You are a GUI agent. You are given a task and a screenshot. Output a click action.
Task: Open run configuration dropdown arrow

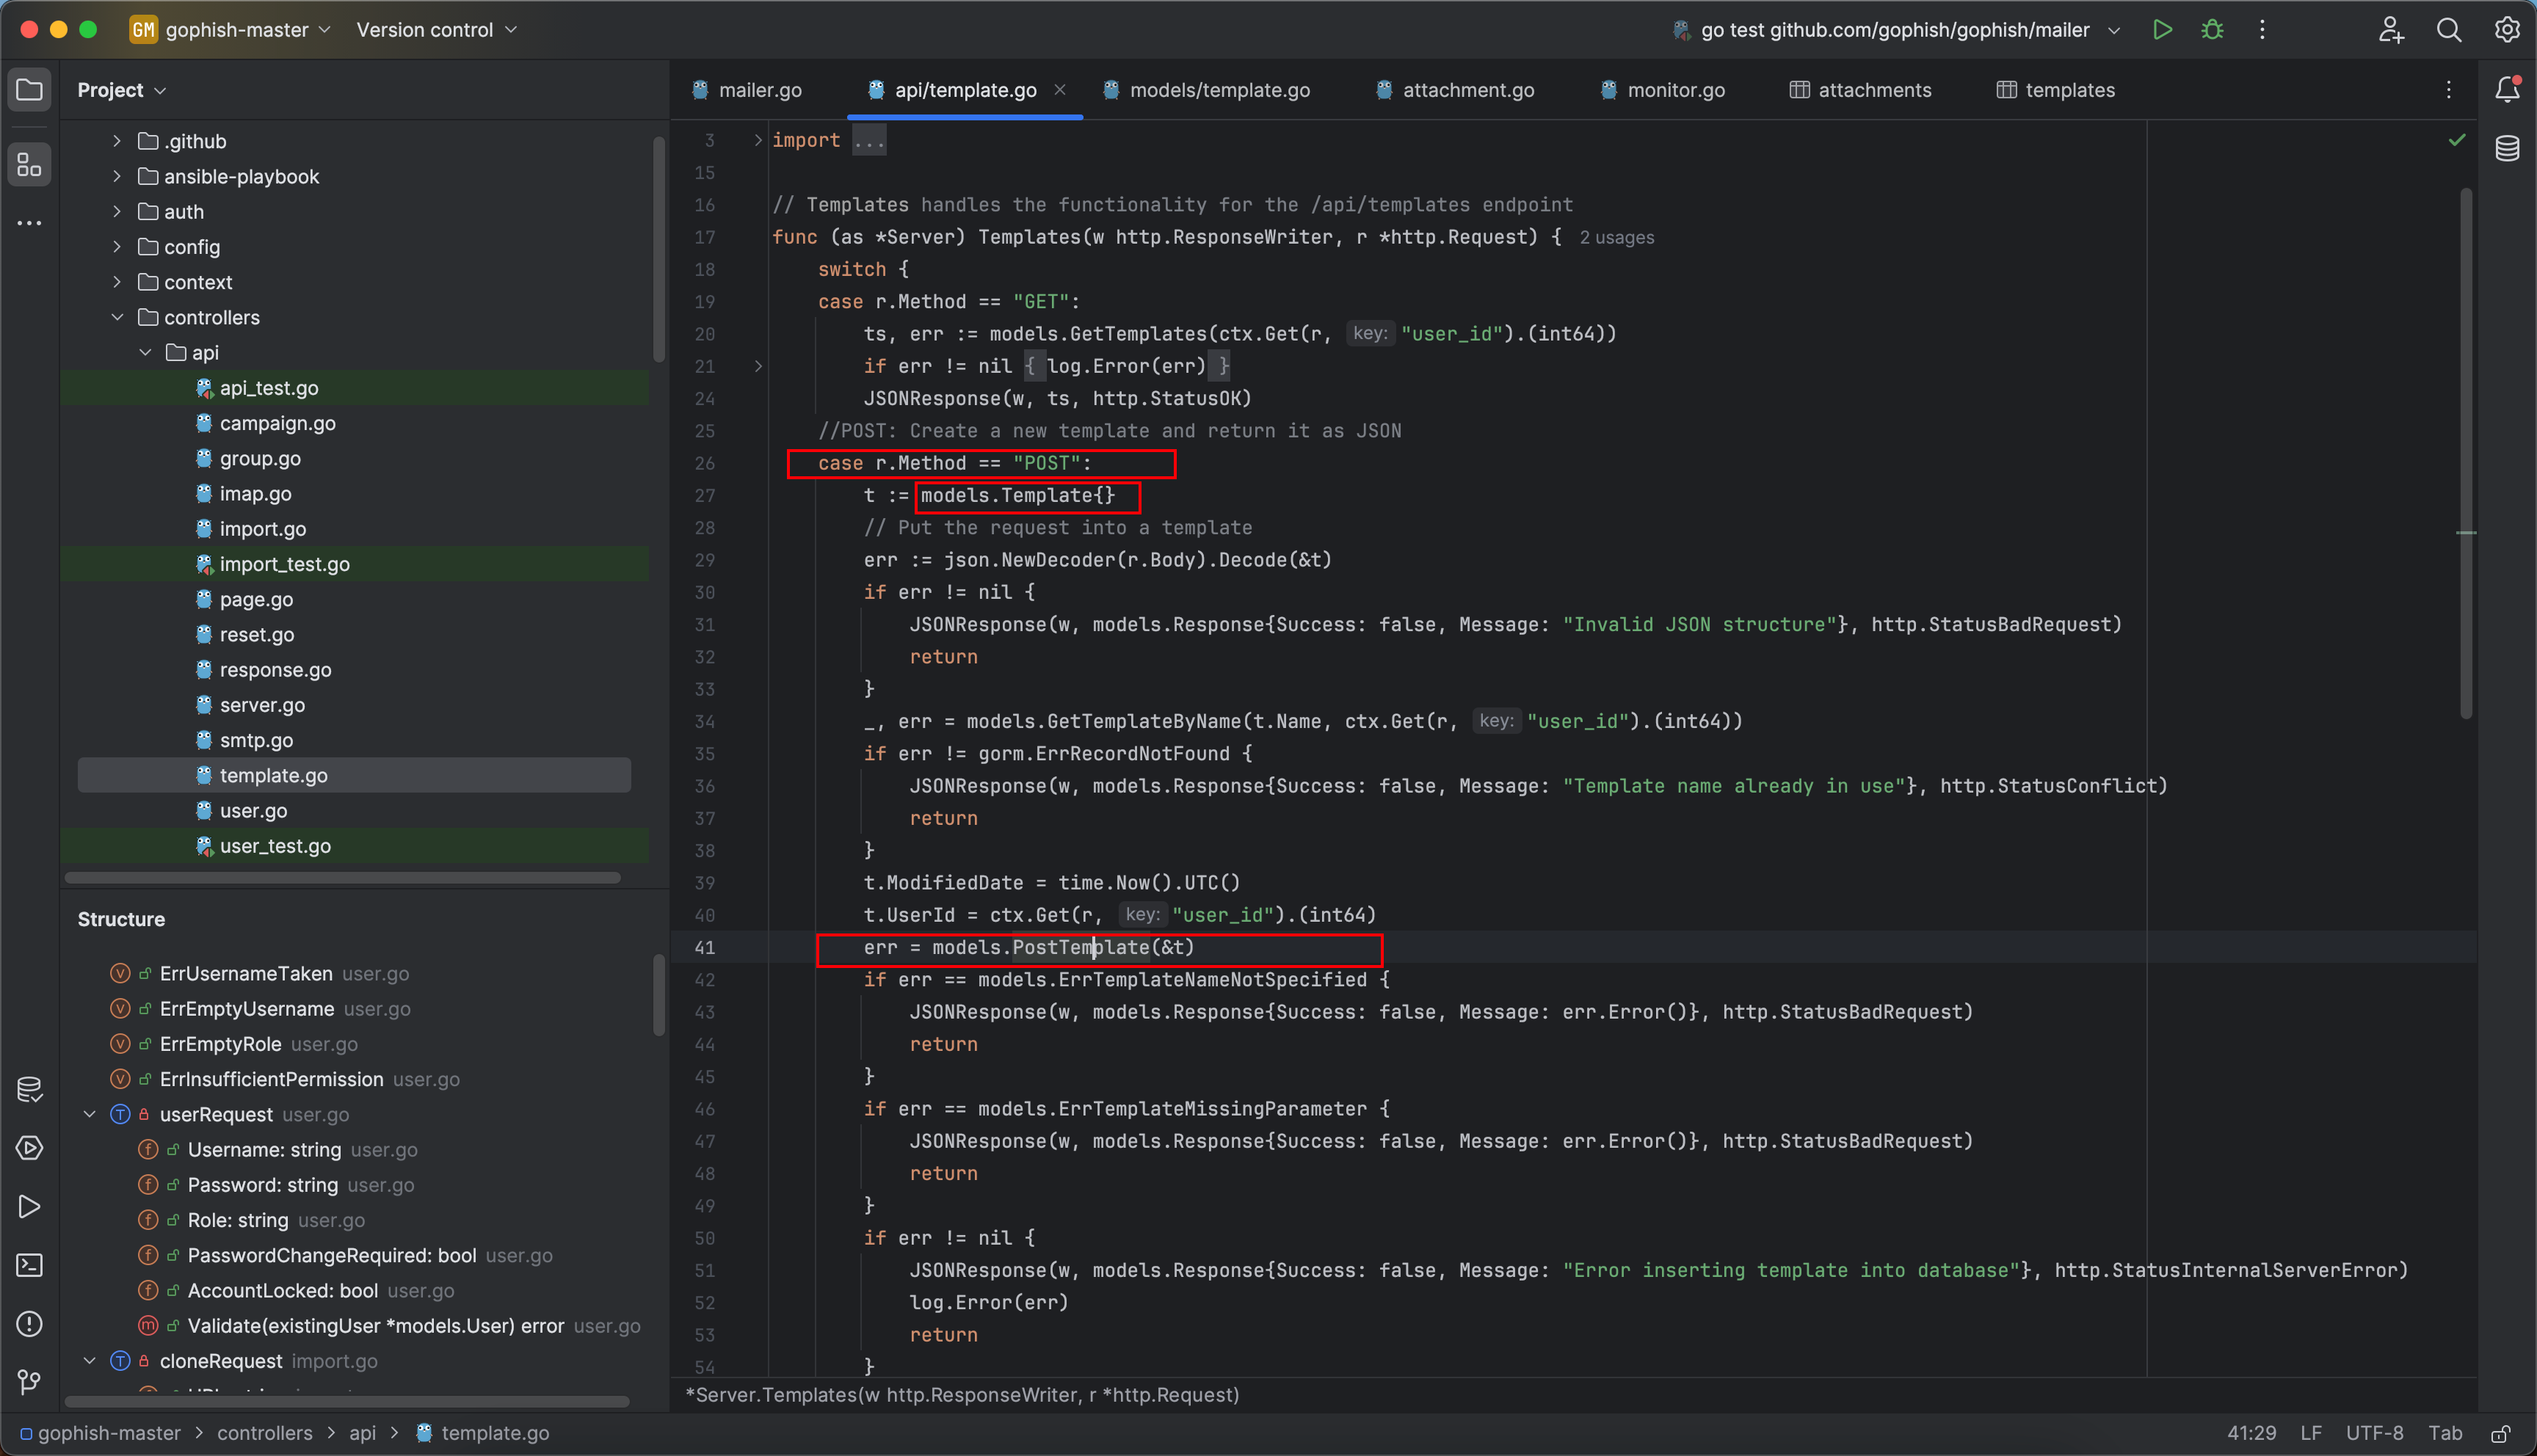[2114, 30]
